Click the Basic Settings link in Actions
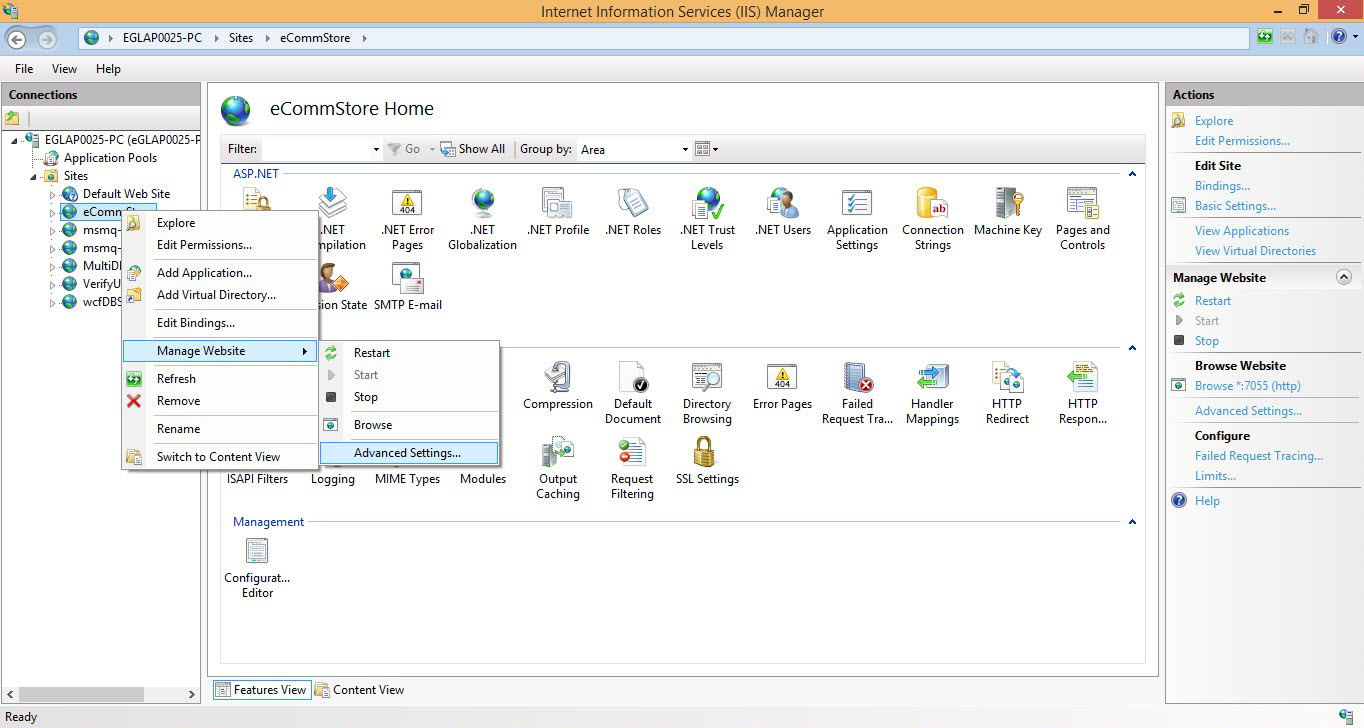 [x=1235, y=206]
